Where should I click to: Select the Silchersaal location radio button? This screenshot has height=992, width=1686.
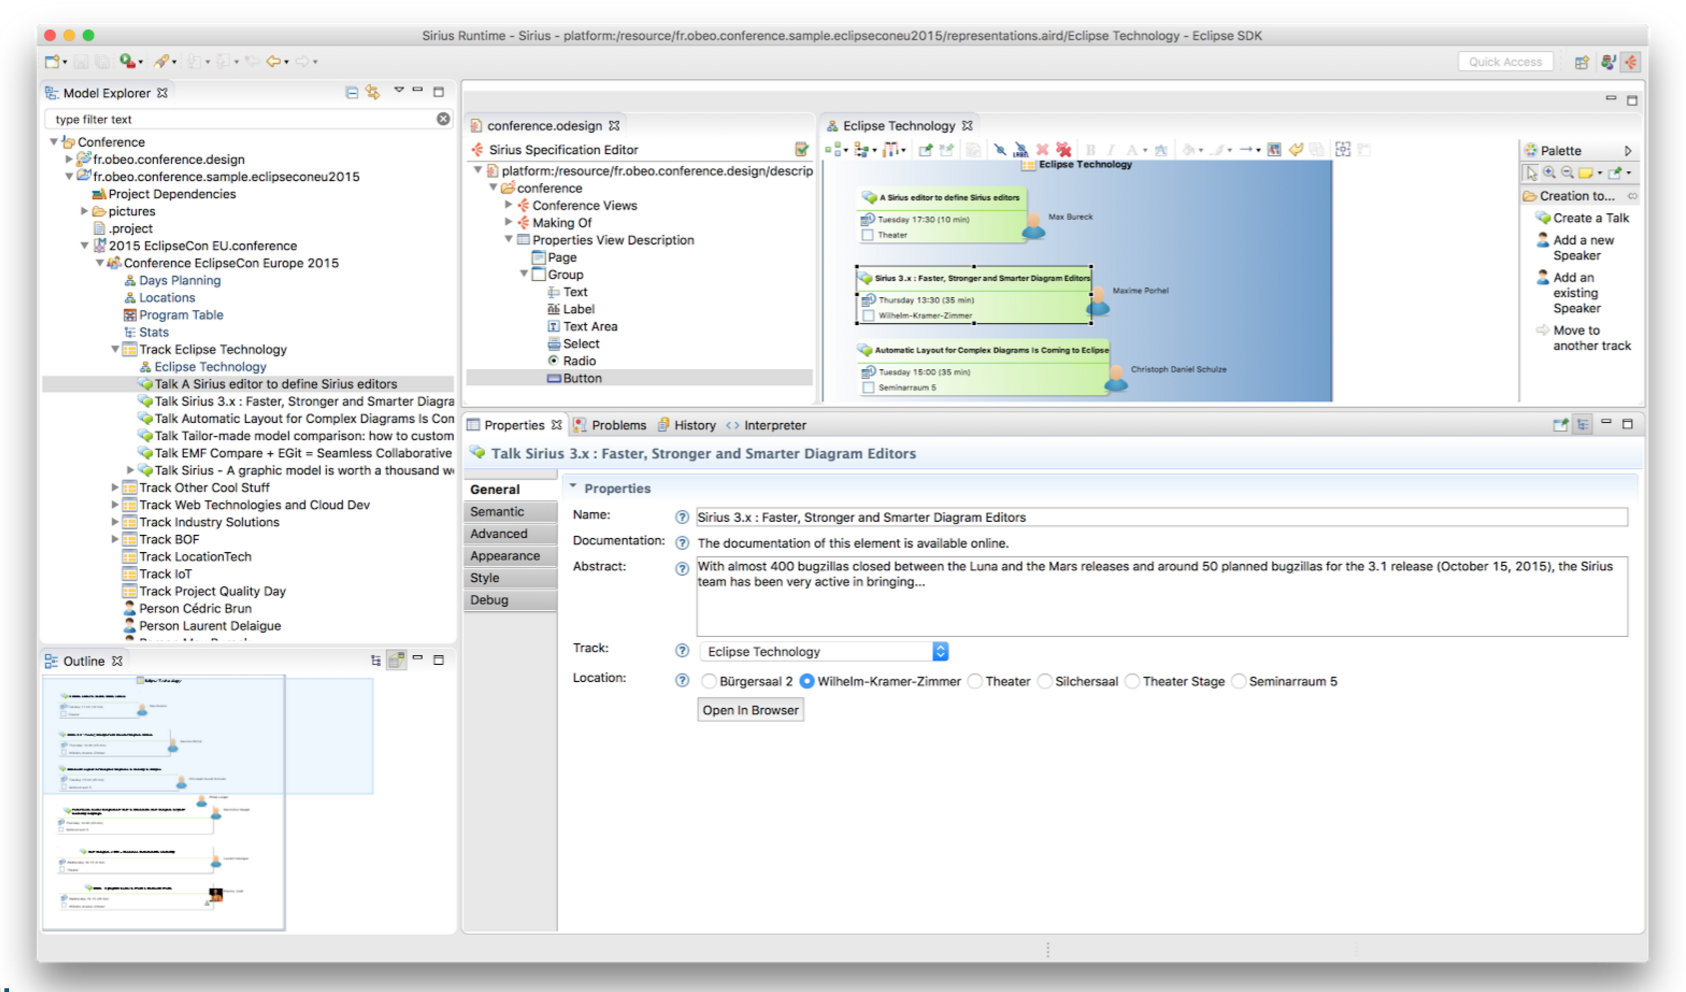(1045, 681)
